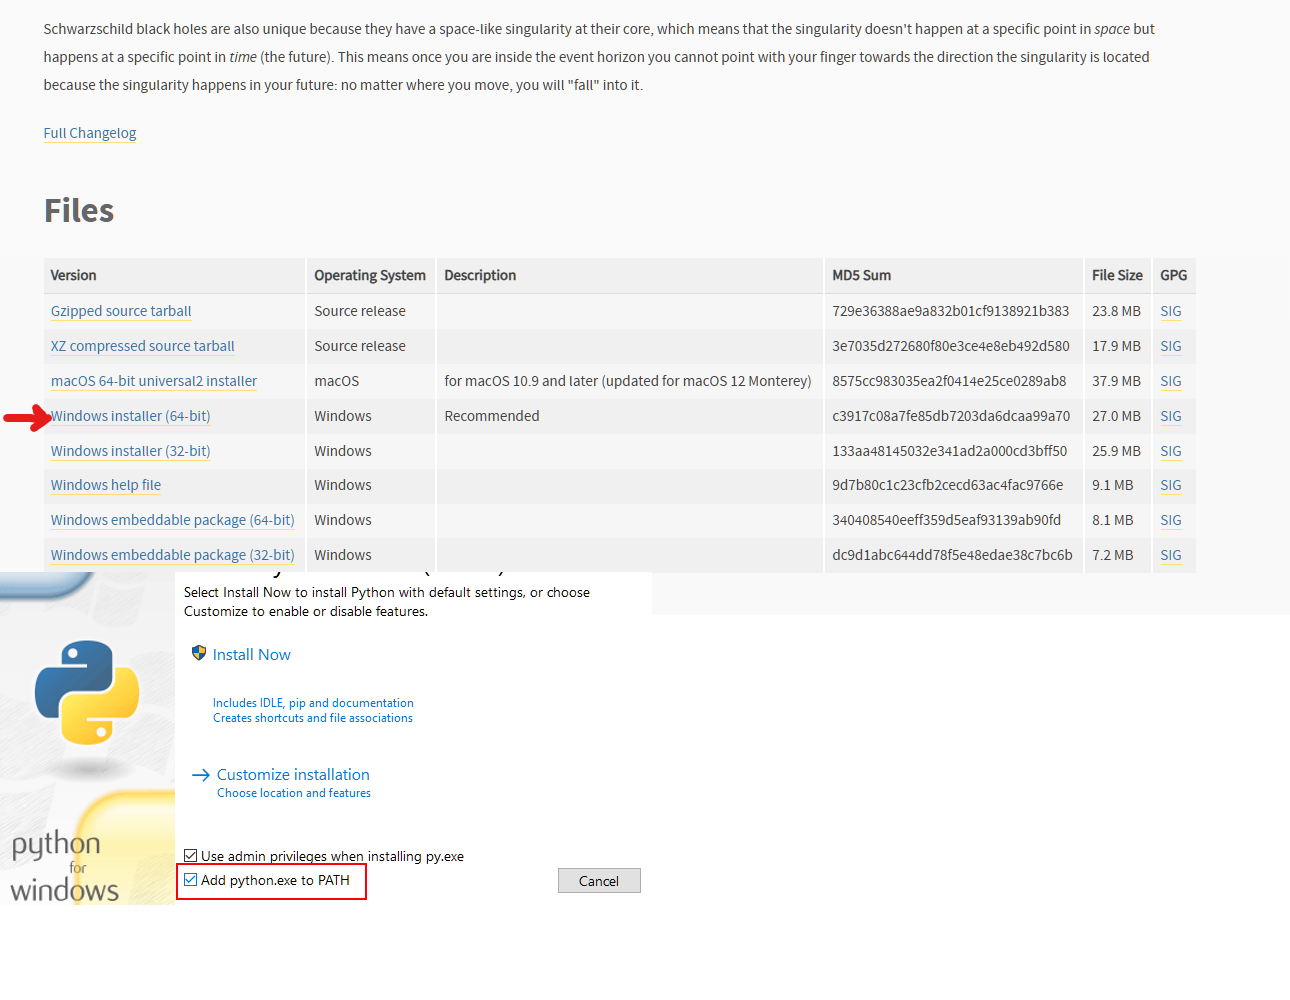Open SIG for embeddable package 64-bit row

click(x=1171, y=520)
